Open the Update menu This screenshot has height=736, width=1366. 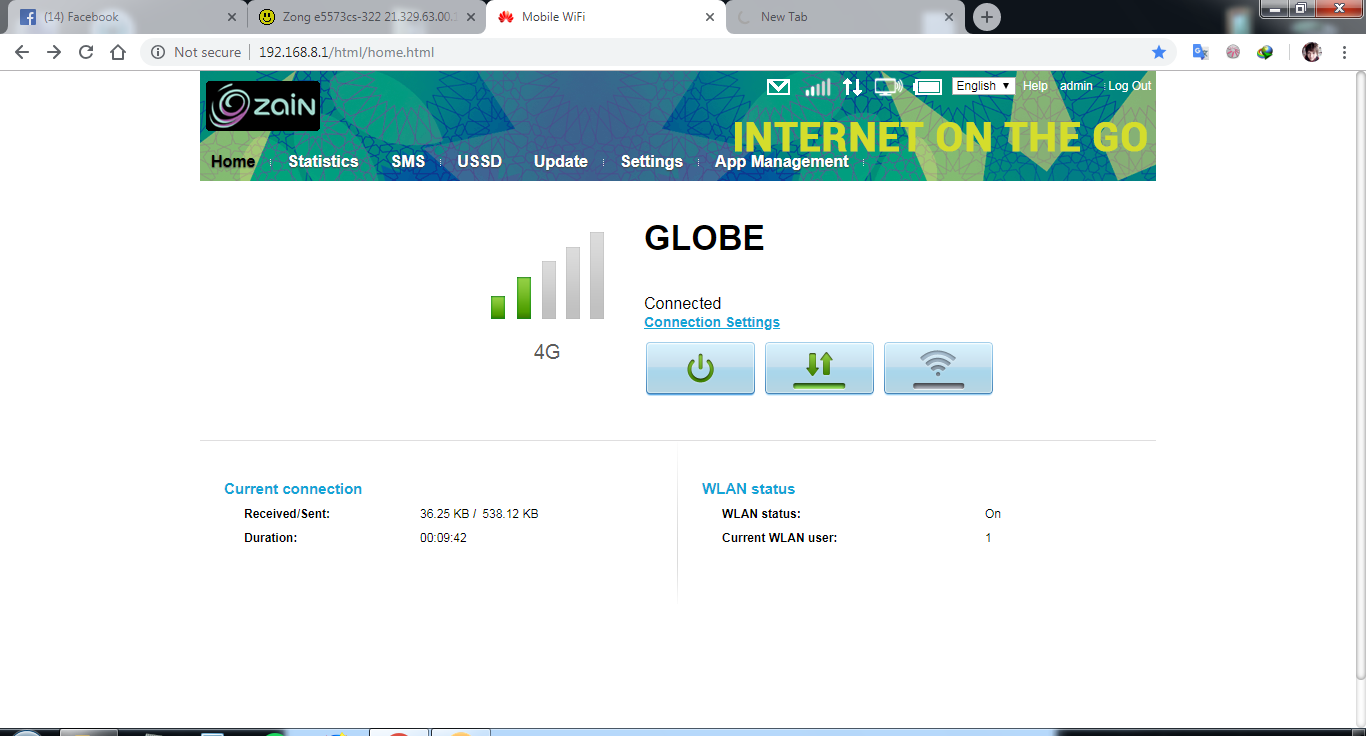[561, 161]
